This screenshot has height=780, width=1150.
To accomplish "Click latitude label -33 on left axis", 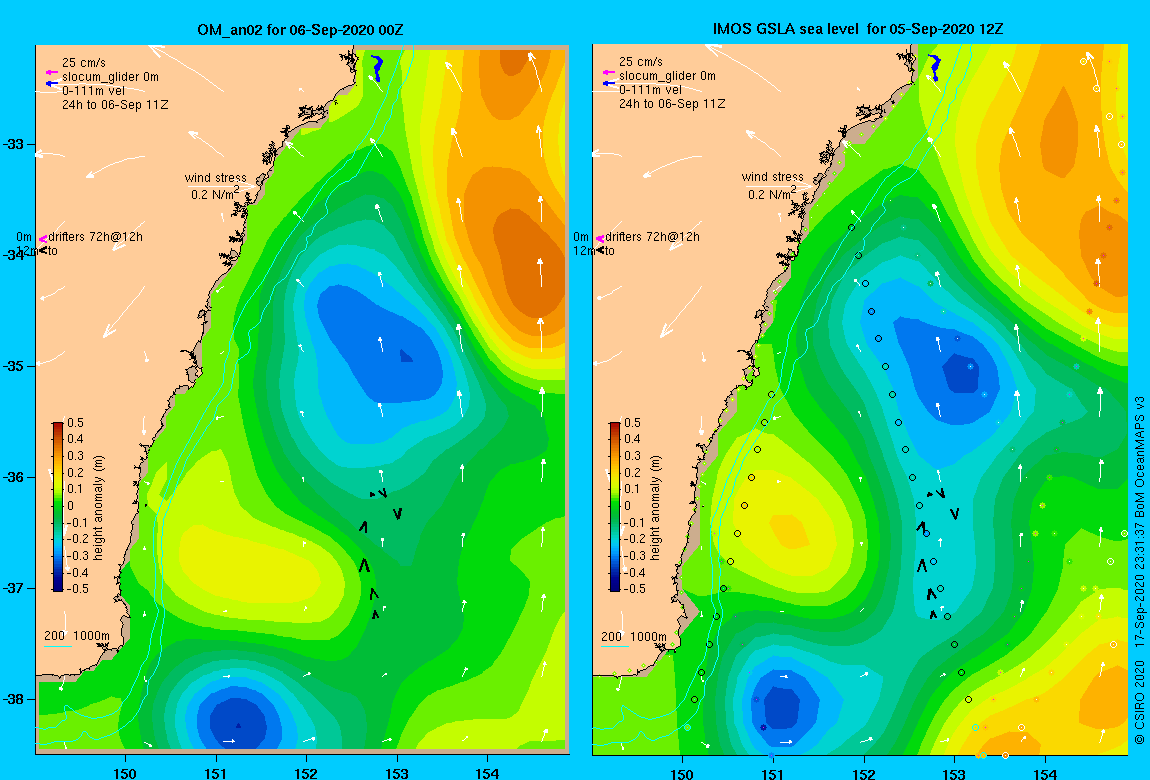I will coord(14,144).
